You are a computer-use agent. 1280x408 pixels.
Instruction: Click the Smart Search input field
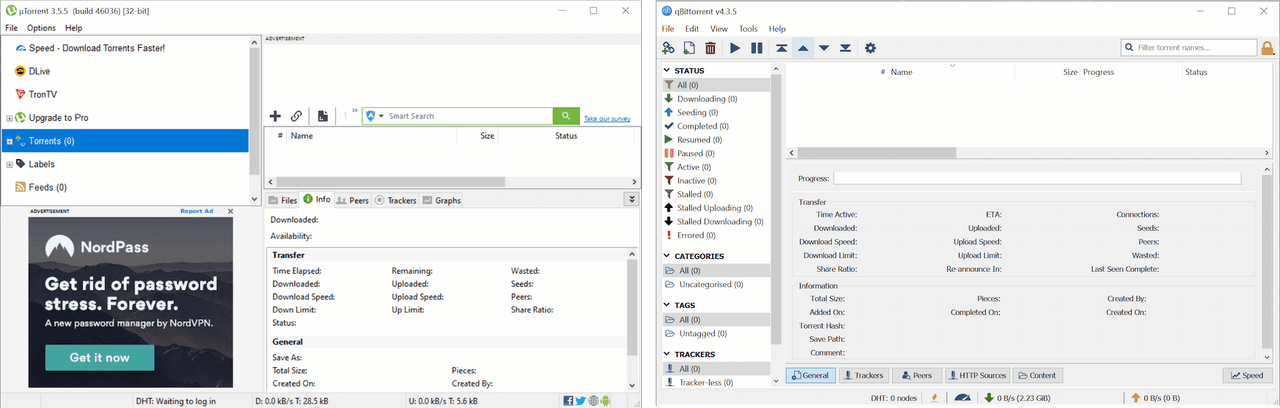pyautogui.click(x=468, y=116)
